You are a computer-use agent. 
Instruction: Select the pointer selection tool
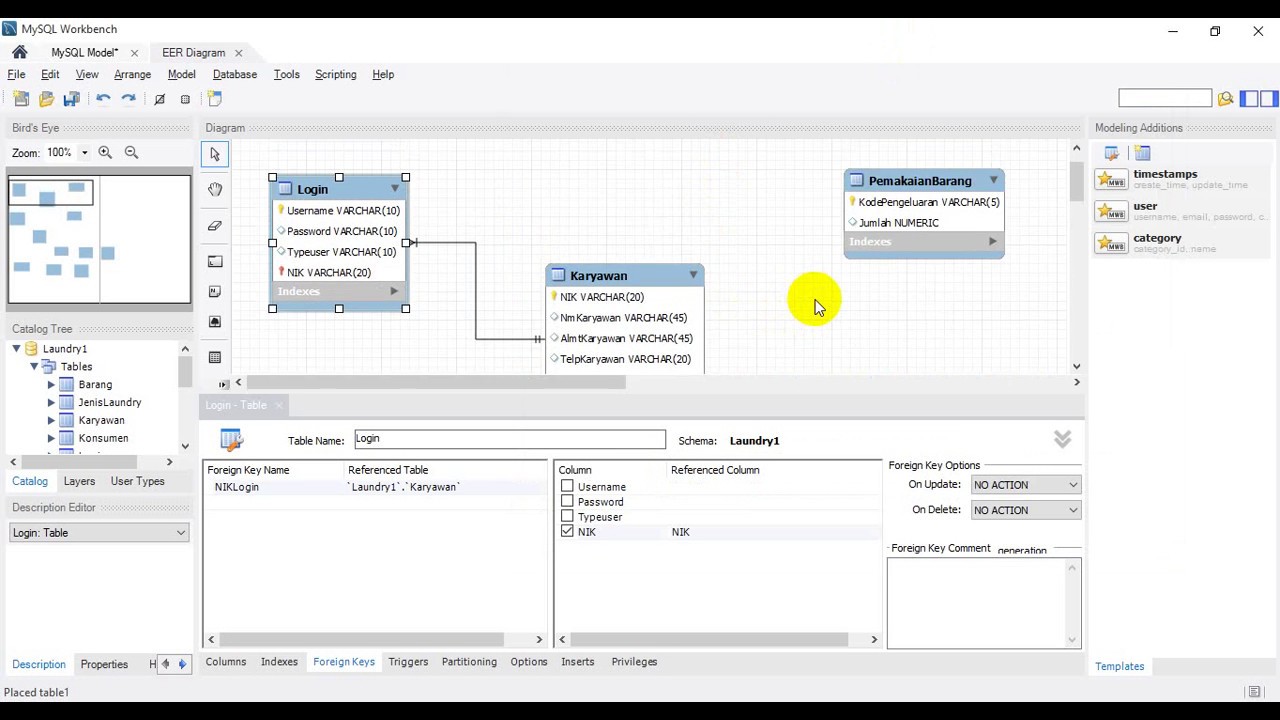(x=215, y=154)
